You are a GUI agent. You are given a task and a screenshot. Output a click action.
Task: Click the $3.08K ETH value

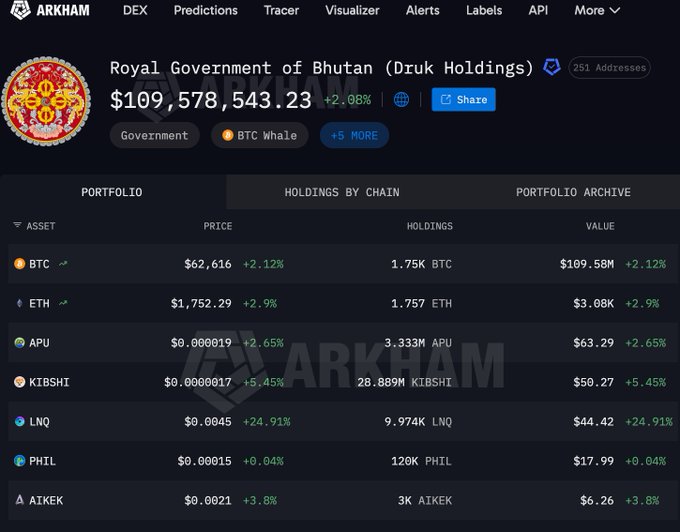(594, 304)
